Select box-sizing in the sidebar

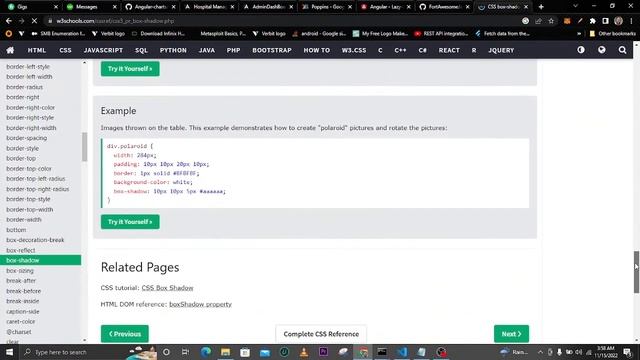tap(20, 271)
